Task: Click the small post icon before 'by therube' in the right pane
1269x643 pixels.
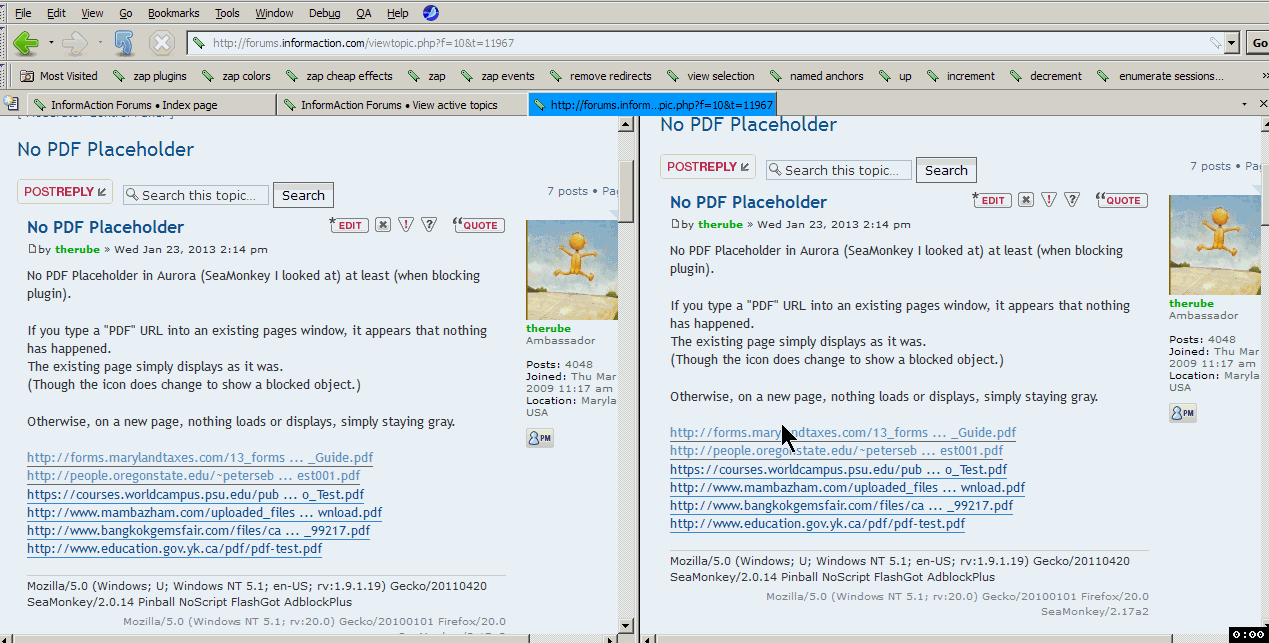Action: (675, 224)
